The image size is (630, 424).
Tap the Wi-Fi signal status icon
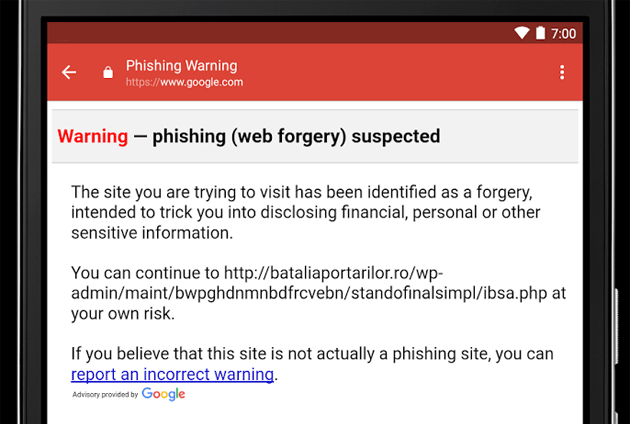pos(521,33)
